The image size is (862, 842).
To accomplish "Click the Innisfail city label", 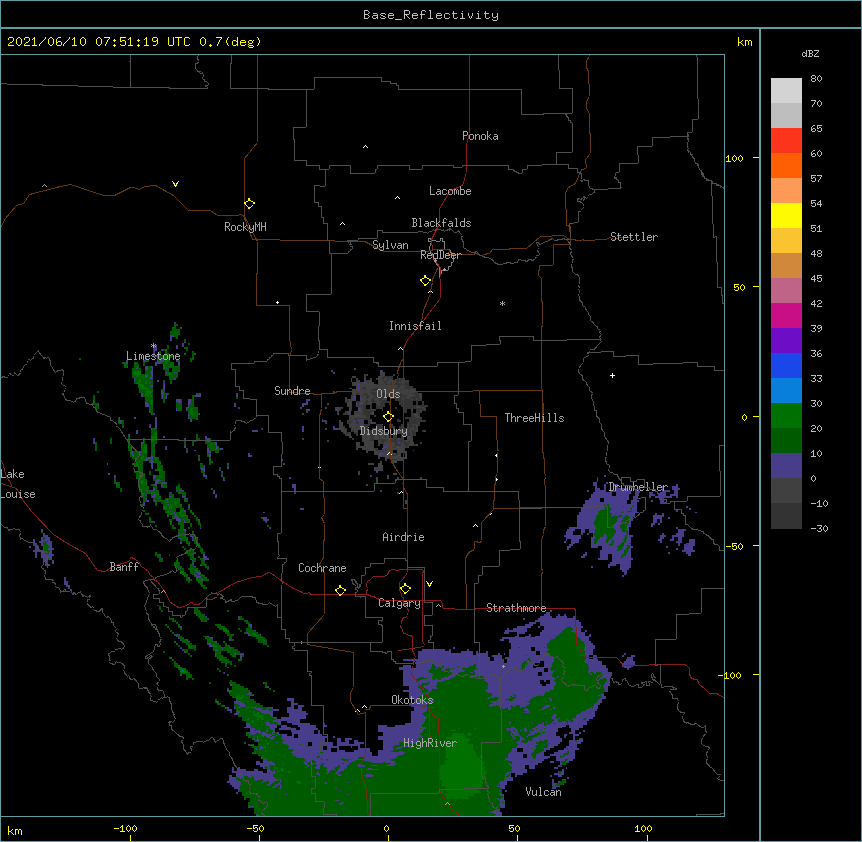I will (415, 326).
